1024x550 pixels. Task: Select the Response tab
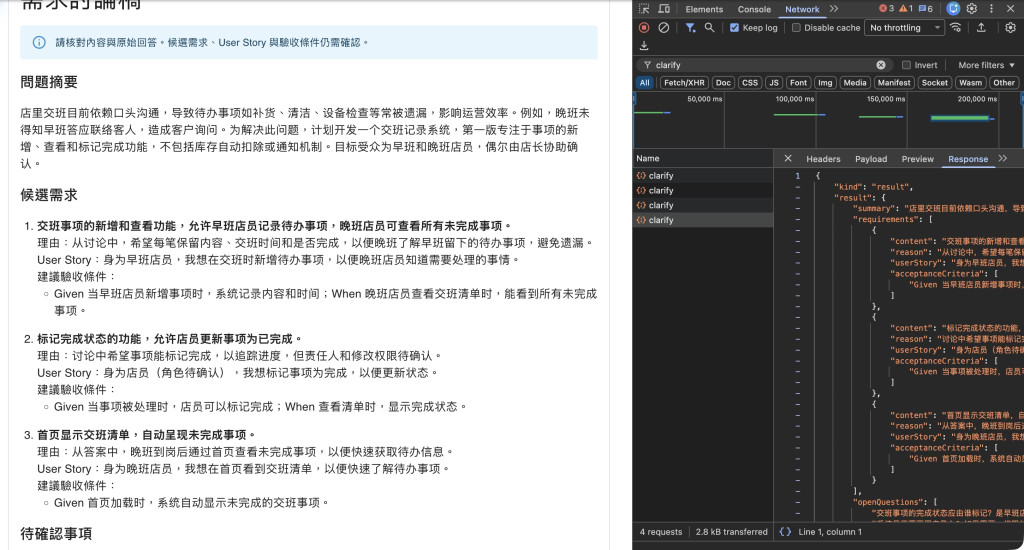[968, 159]
